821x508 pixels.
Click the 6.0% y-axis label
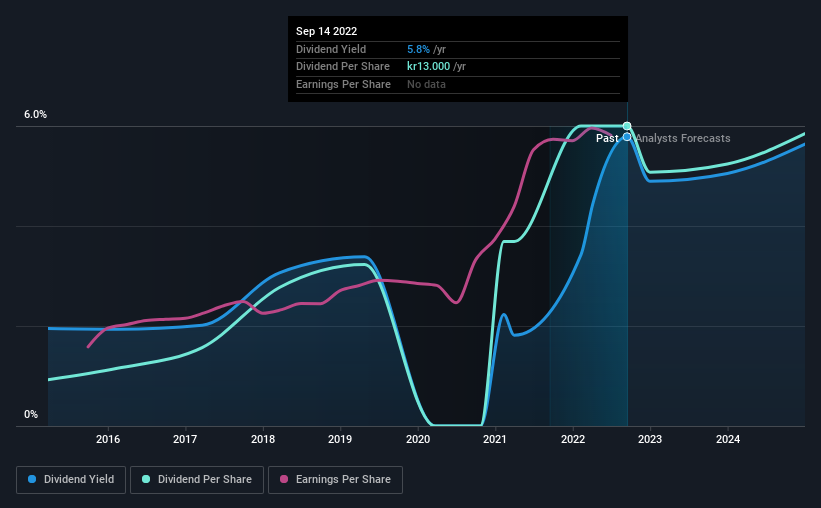pyautogui.click(x=35, y=115)
